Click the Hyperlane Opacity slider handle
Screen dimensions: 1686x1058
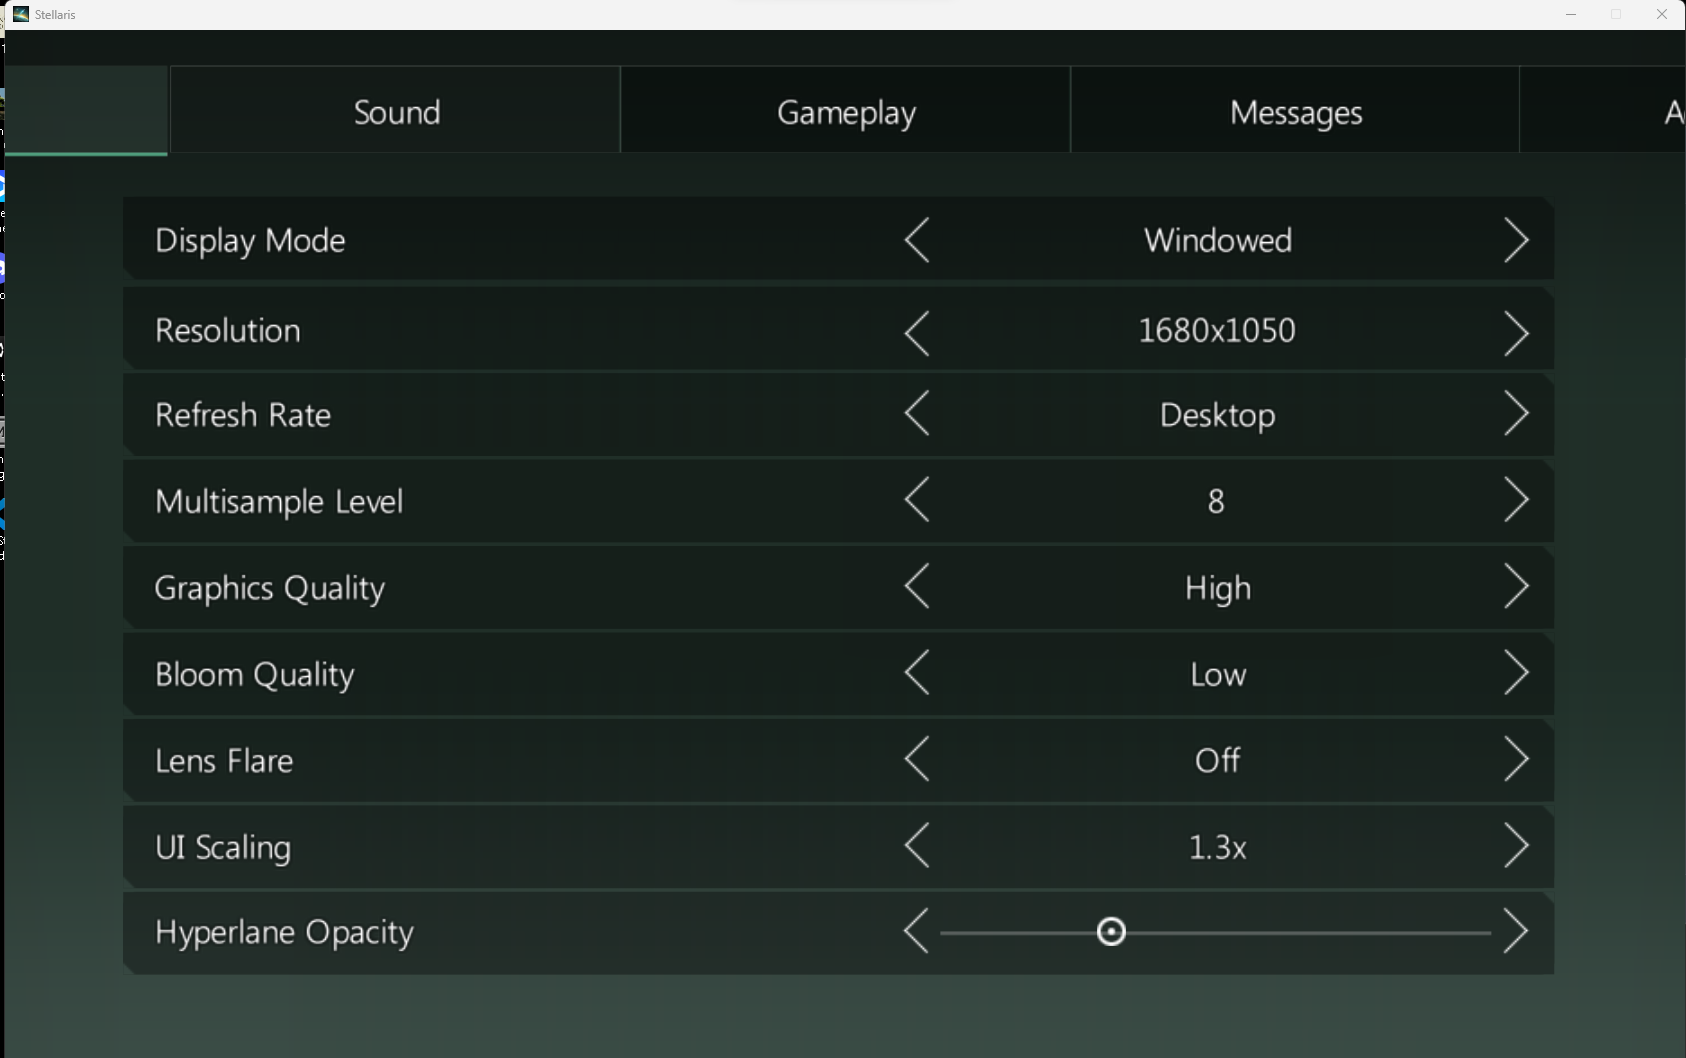tap(1111, 932)
